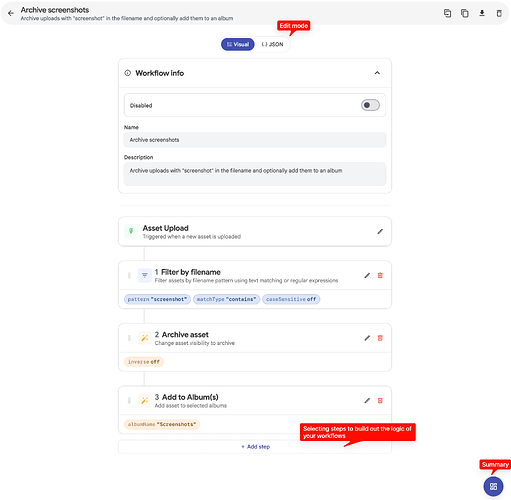The height and width of the screenshot is (500, 511).
Task: Click the duplicate workflow icon in header
Action: point(465,13)
